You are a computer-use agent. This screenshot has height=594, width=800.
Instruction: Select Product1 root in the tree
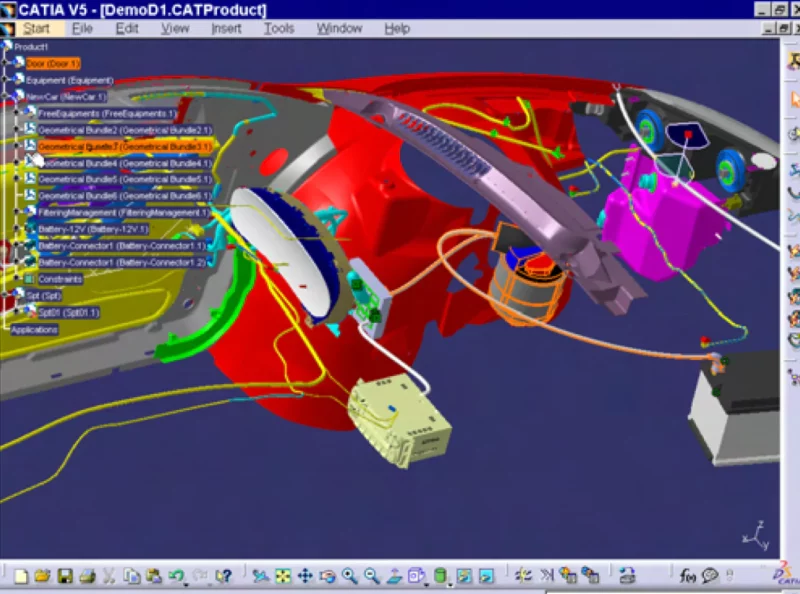pos(31,47)
